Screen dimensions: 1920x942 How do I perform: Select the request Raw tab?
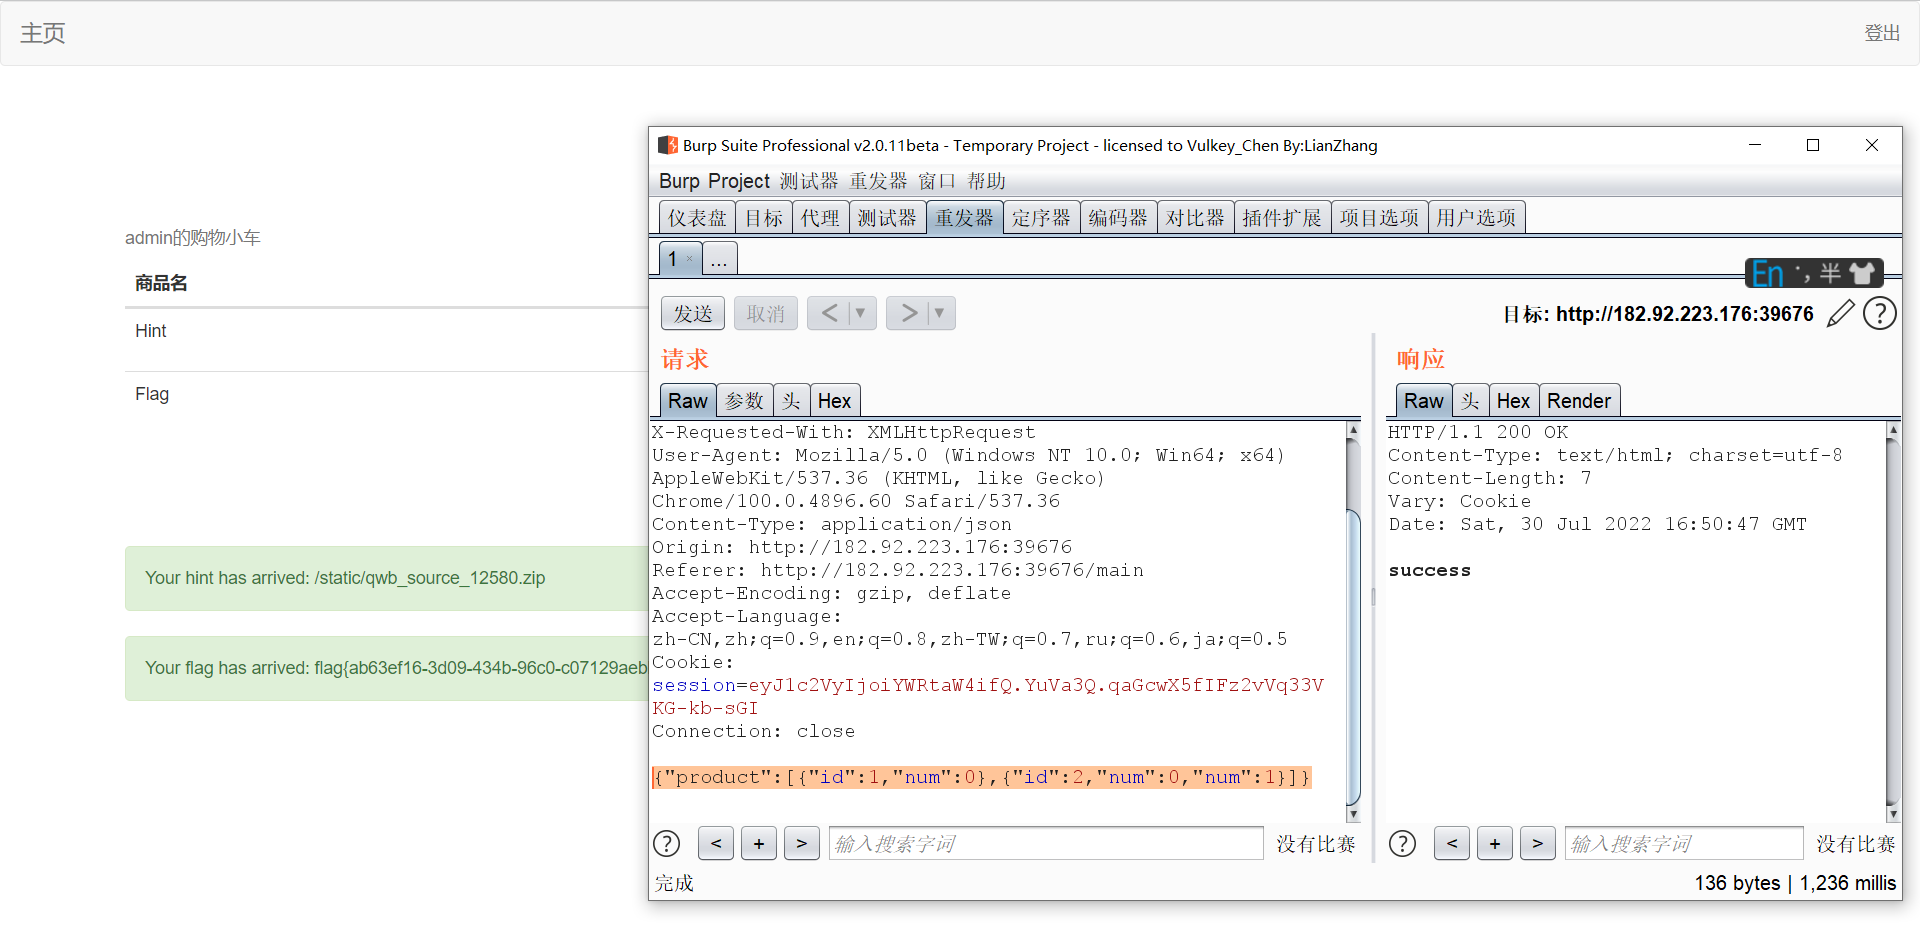tap(688, 401)
